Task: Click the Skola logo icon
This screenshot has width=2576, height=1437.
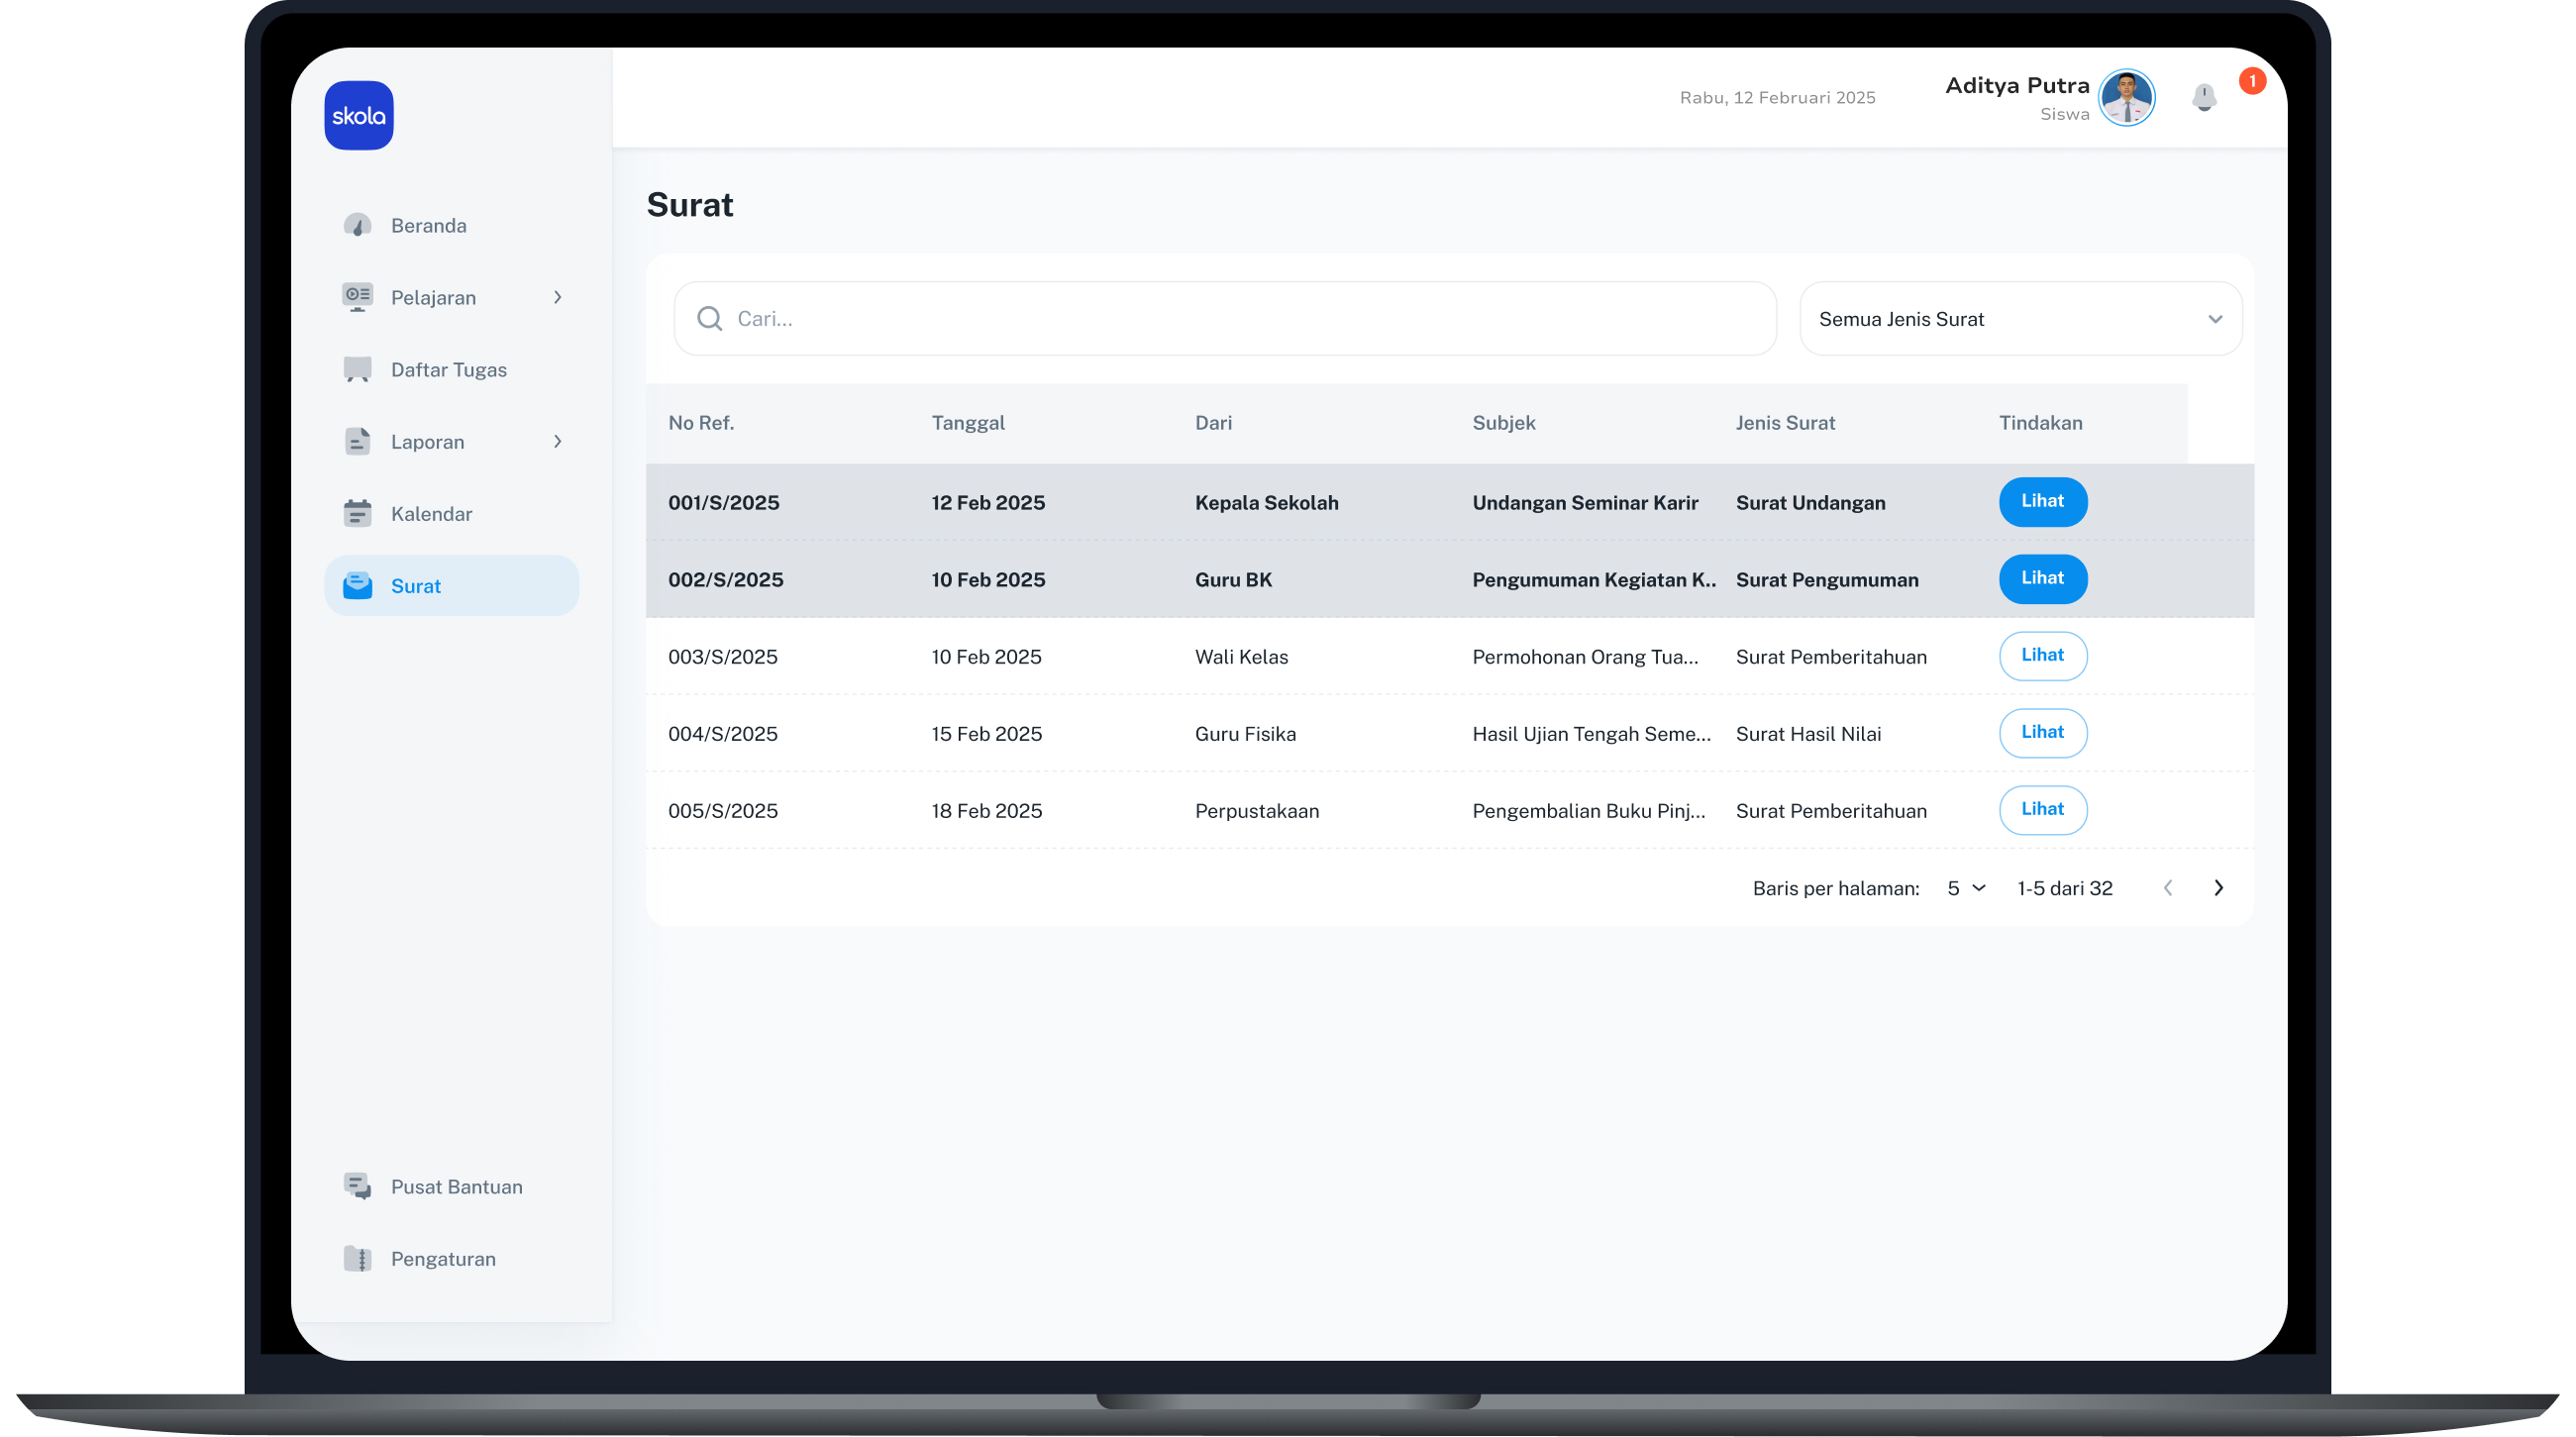Action: pyautogui.click(x=358, y=115)
